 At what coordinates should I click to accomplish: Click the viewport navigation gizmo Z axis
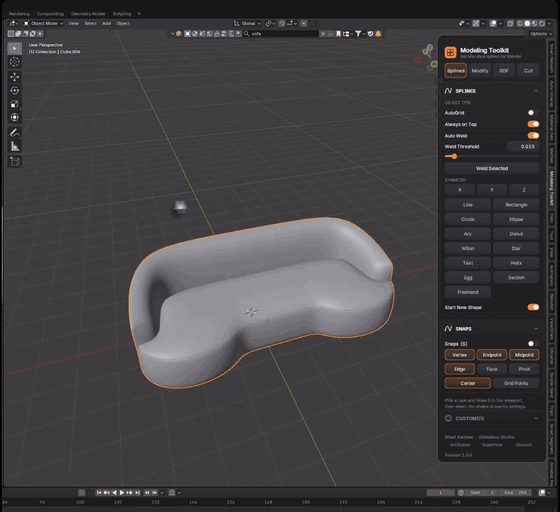click(430, 47)
